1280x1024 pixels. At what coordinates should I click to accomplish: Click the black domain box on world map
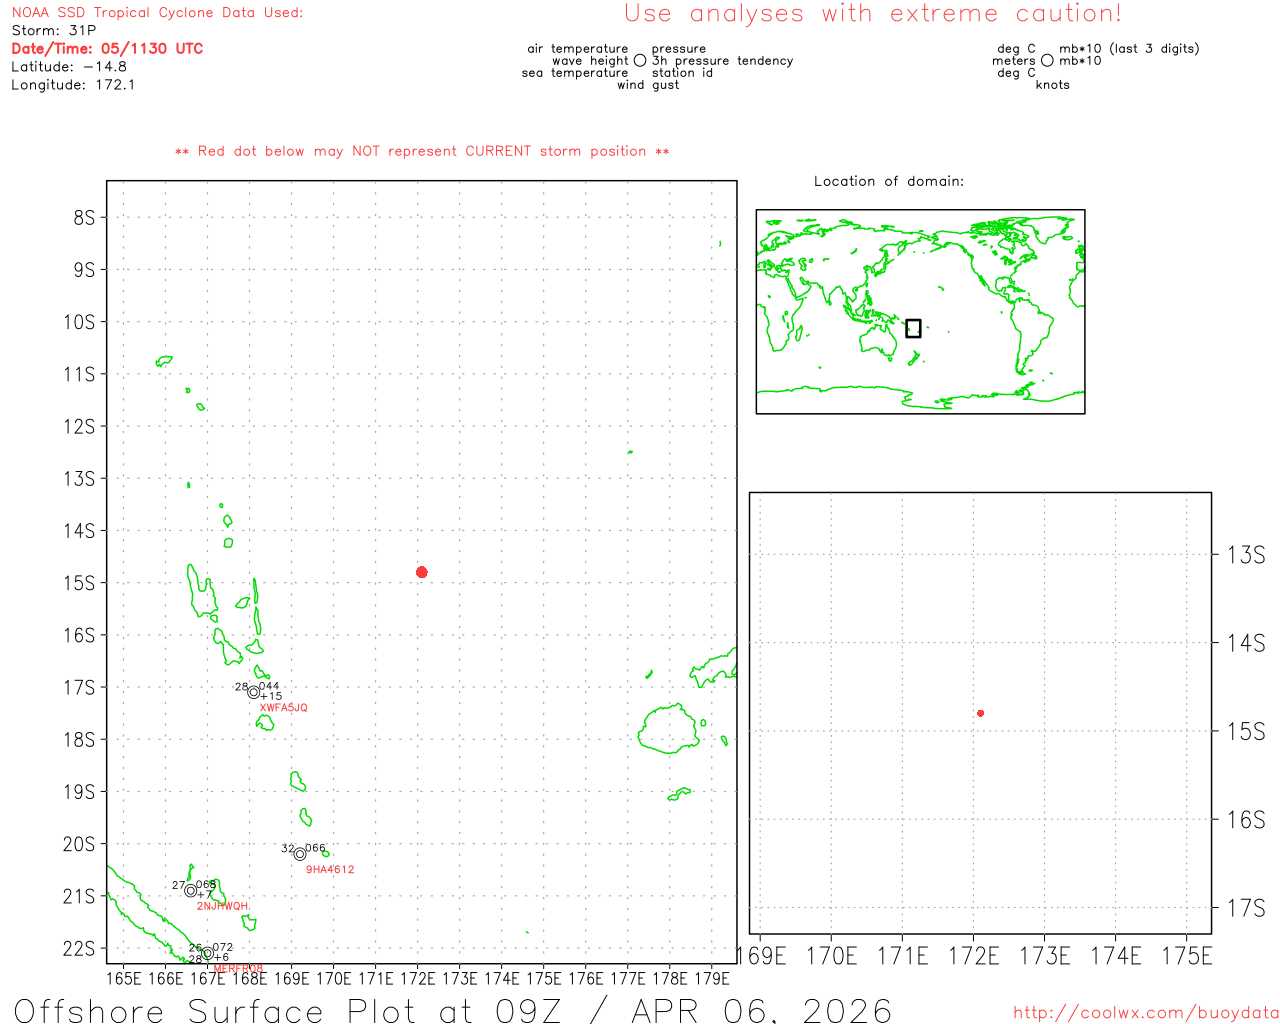[x=913, y=328]
